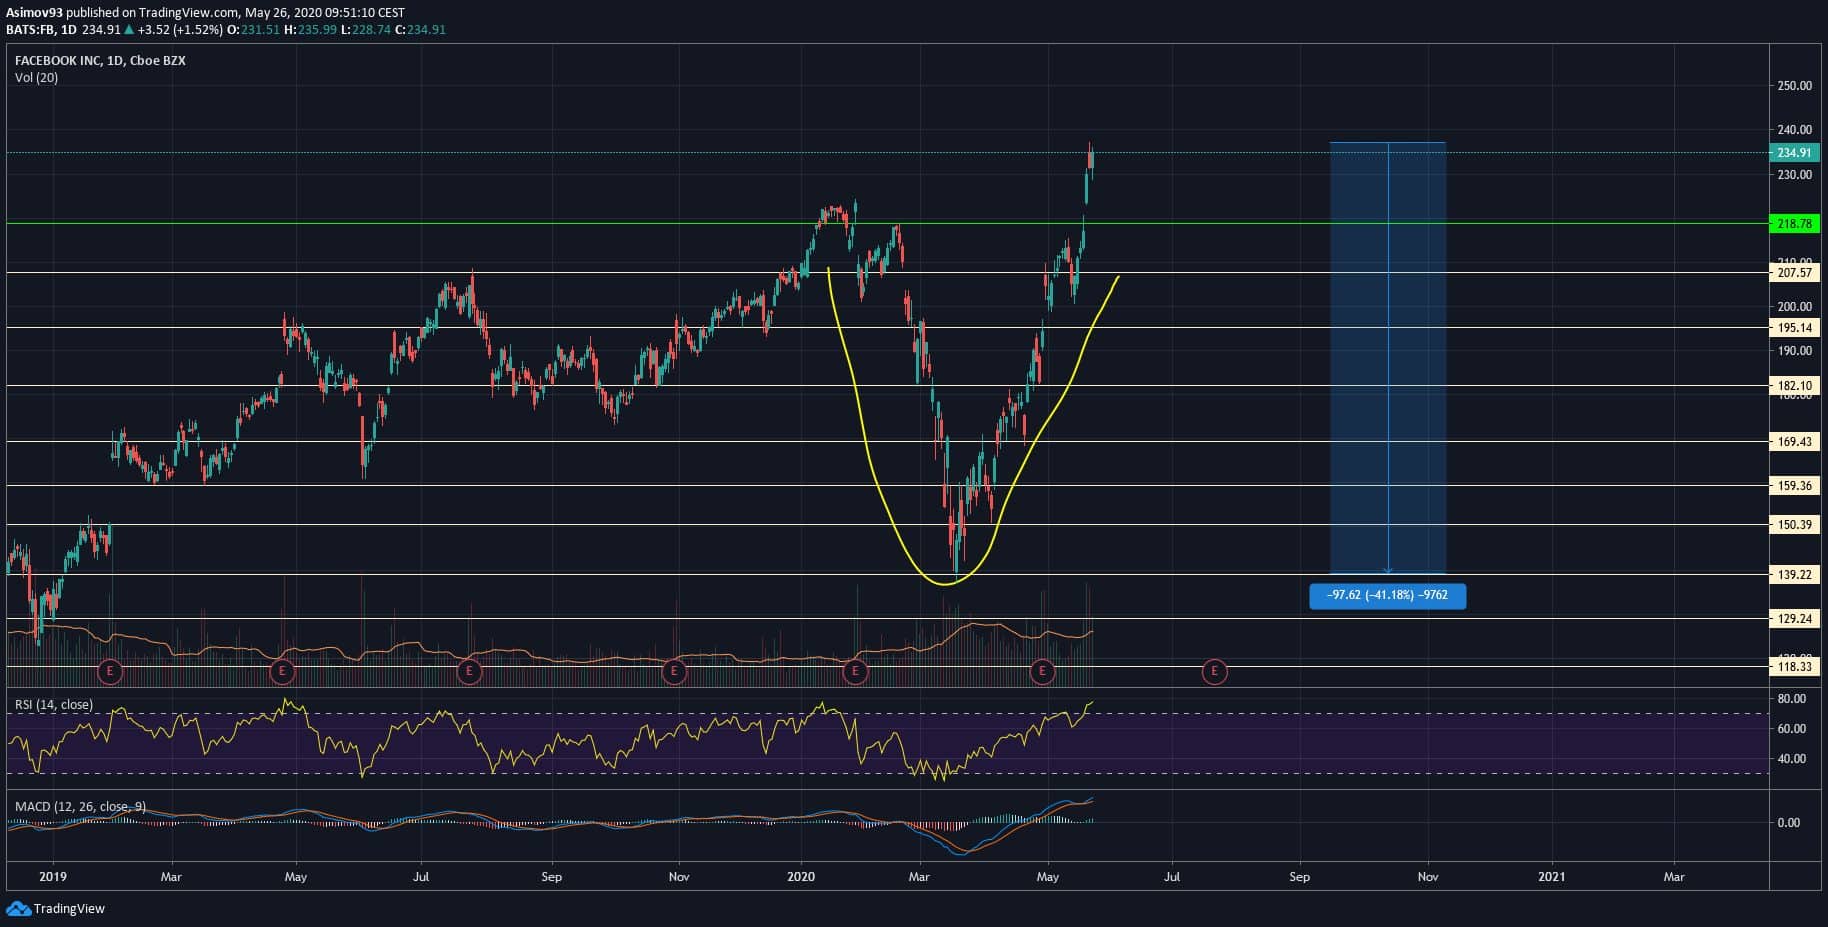Viewport: 1828px width, 927px height.
Task: Click the 2021 label on time axis
Action: click(1551, 877)
